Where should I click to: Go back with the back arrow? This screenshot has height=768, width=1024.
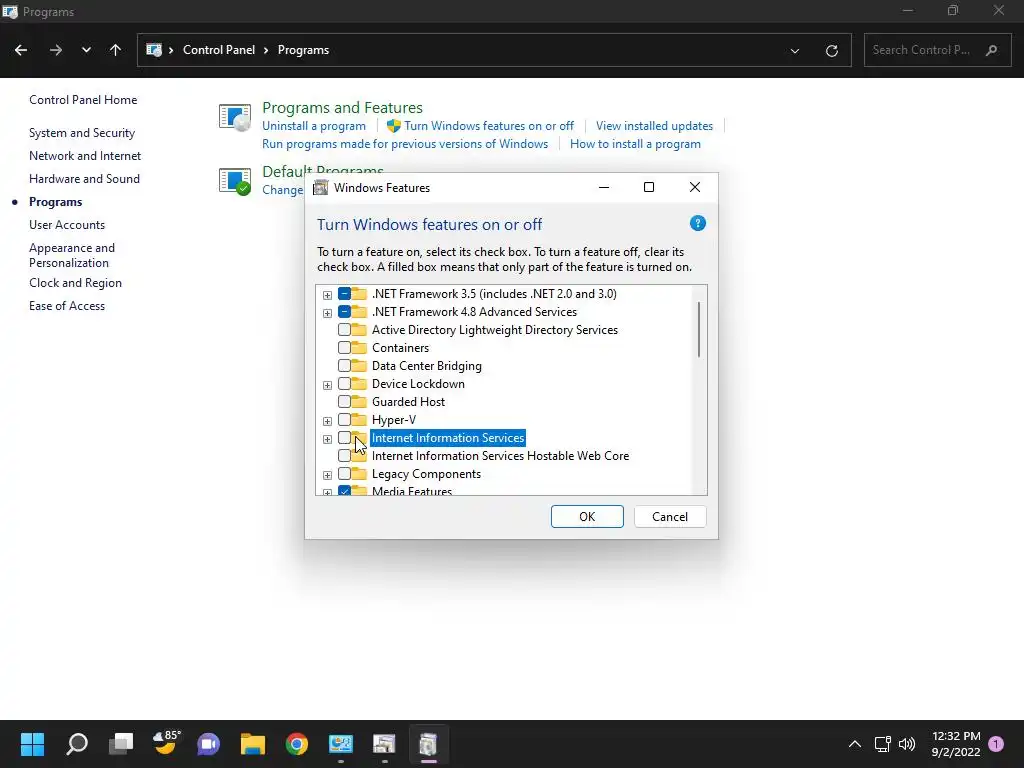pos(21,50)
